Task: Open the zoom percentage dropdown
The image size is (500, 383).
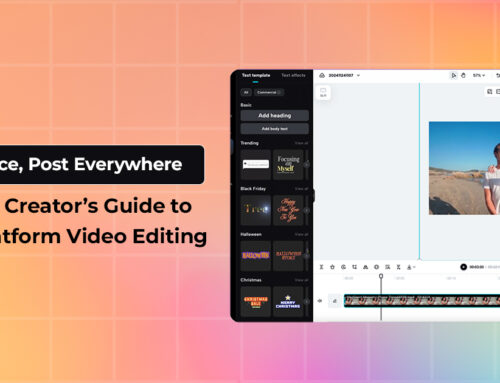Action: (x=479, y=76)
